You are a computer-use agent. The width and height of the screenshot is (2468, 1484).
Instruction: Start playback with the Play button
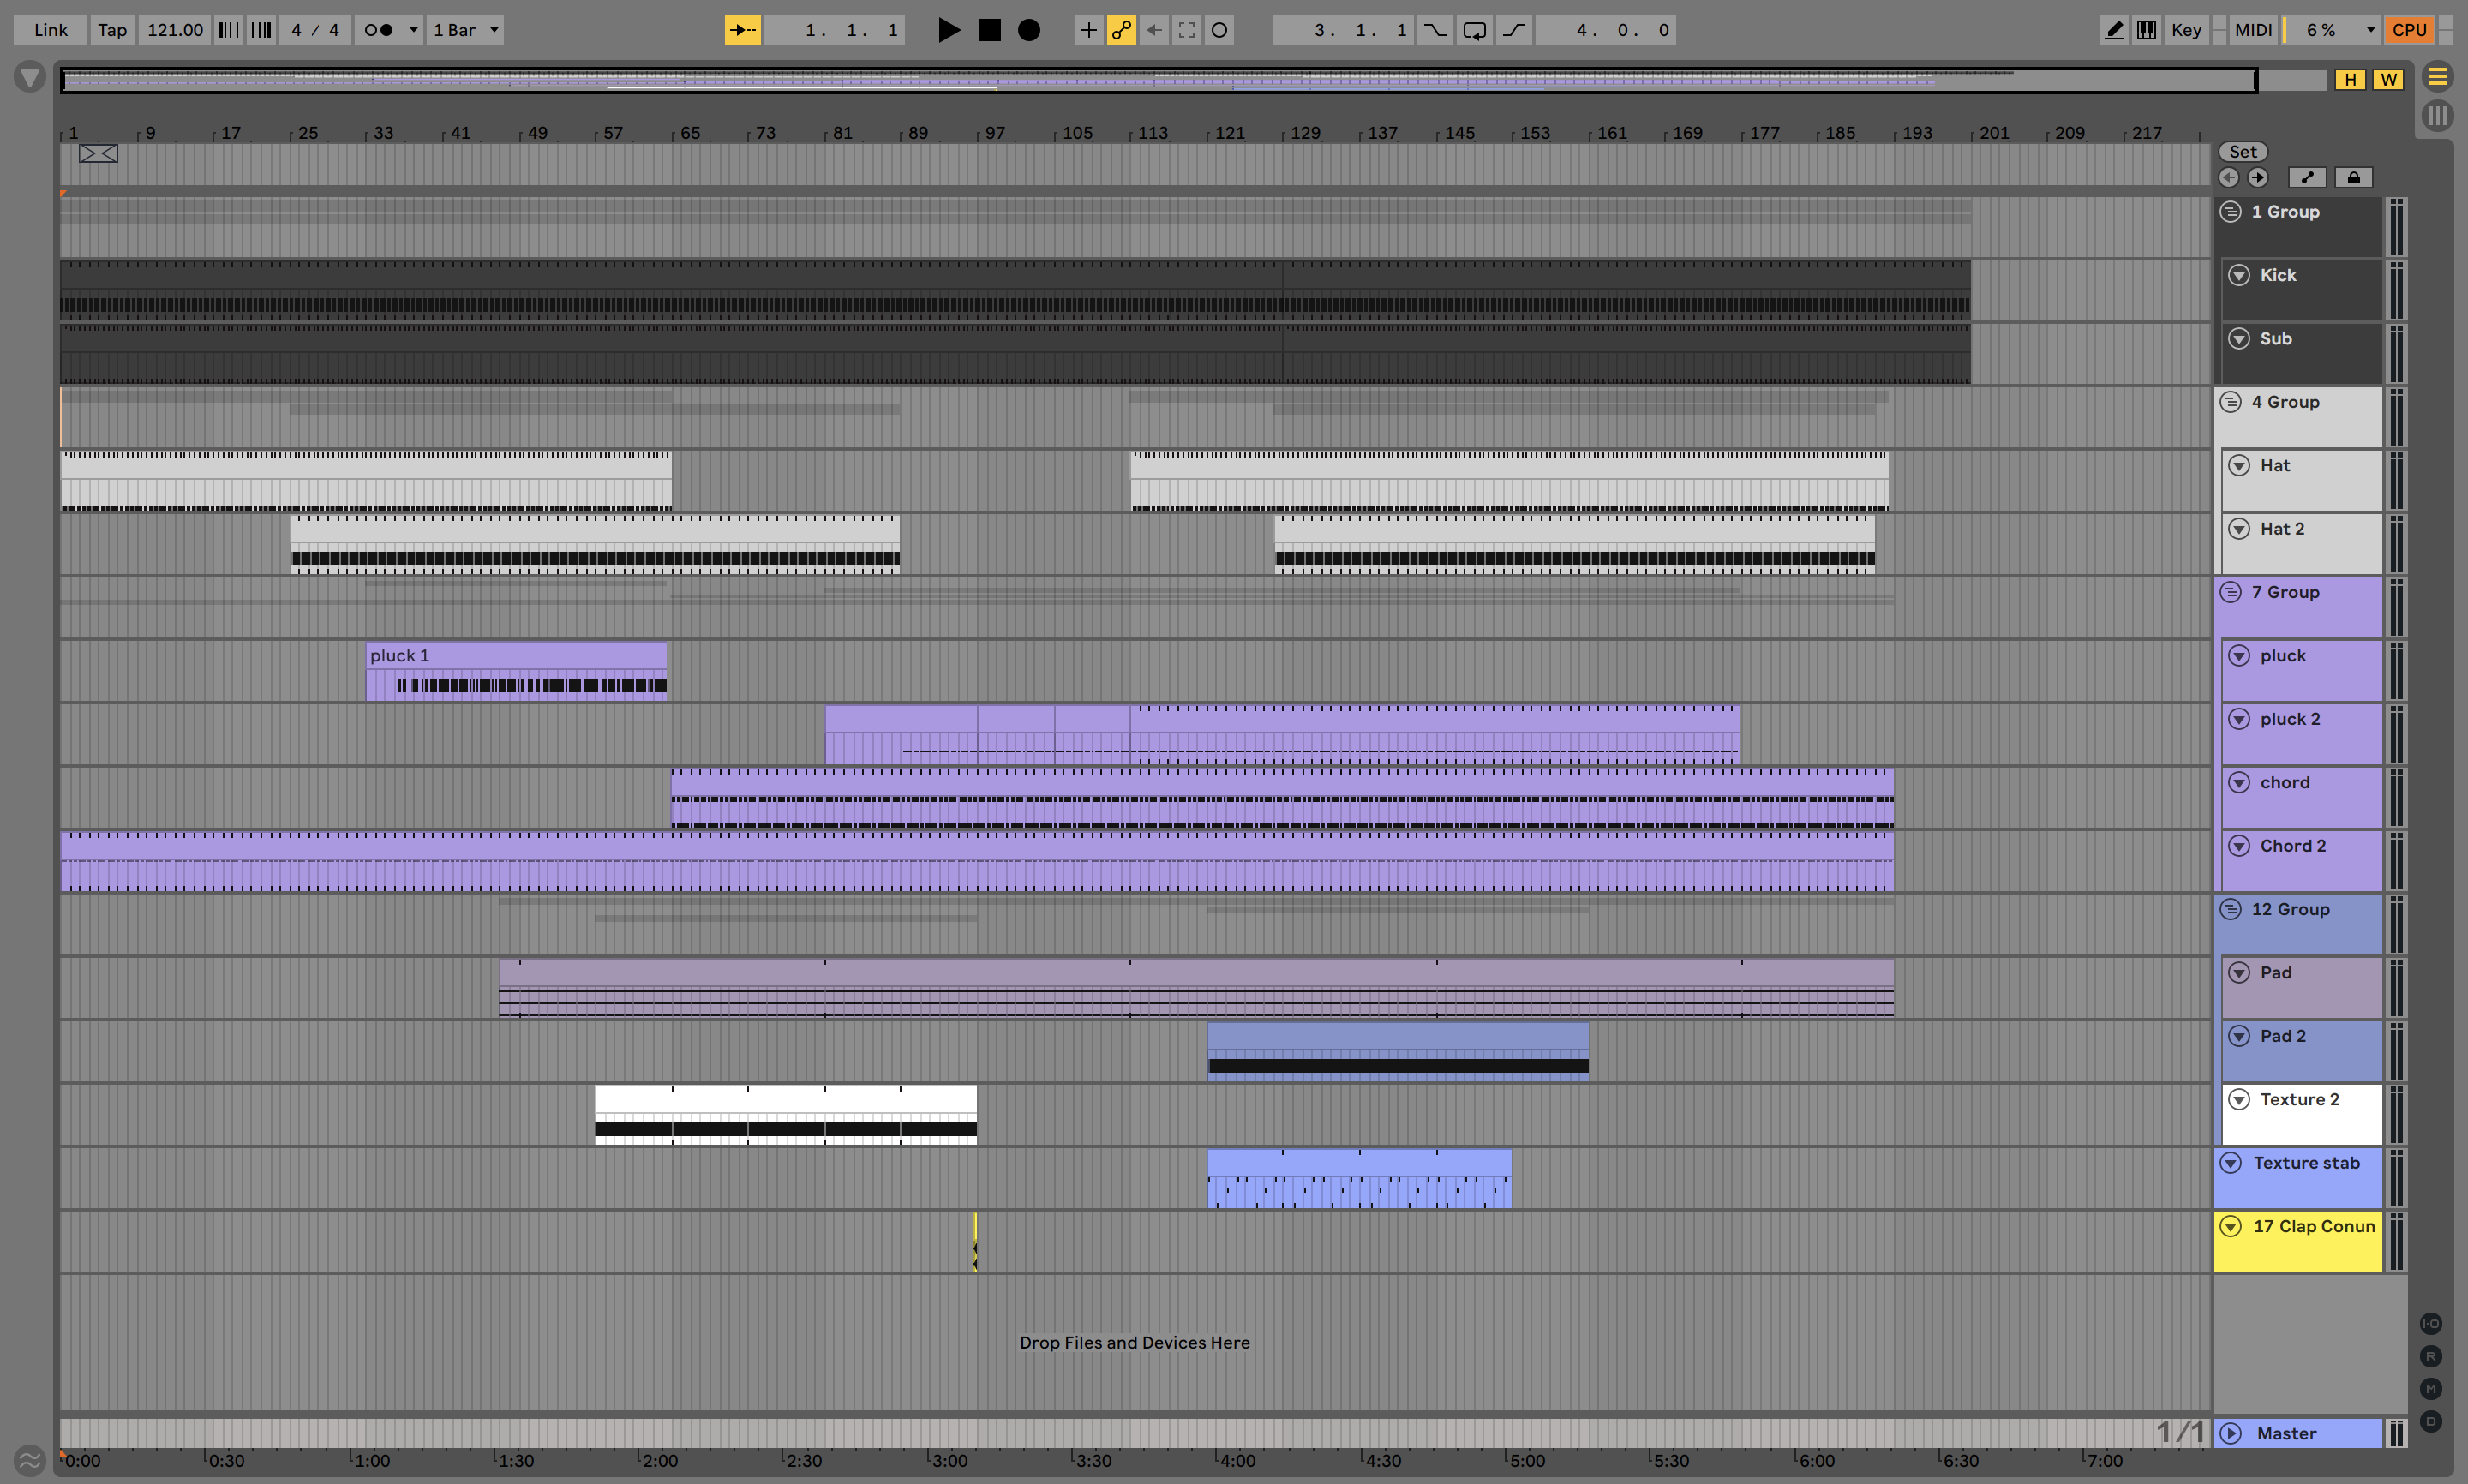coord(949,30)
